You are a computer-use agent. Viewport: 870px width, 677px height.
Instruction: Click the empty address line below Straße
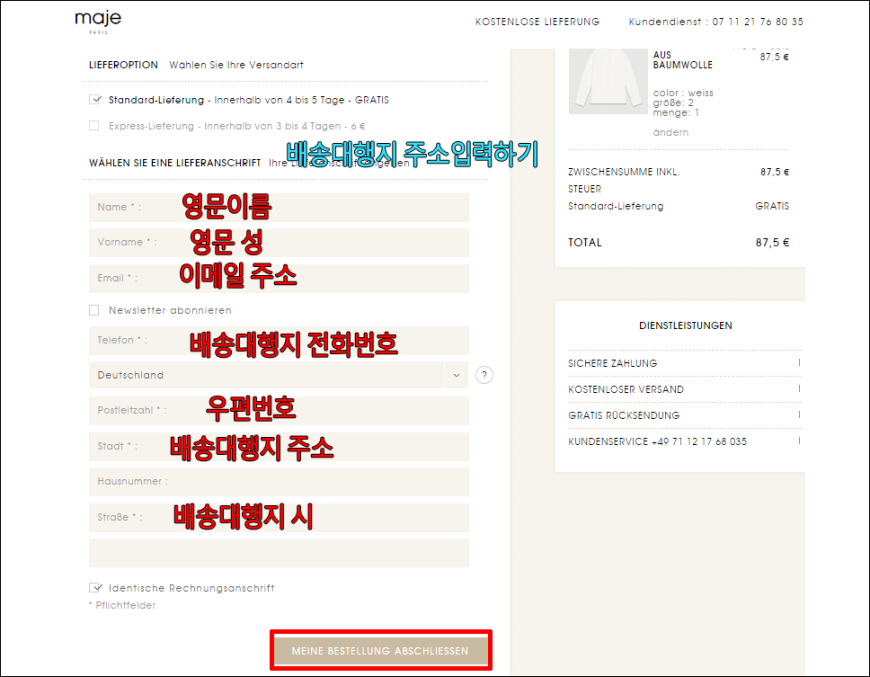[x=279, y=553]
